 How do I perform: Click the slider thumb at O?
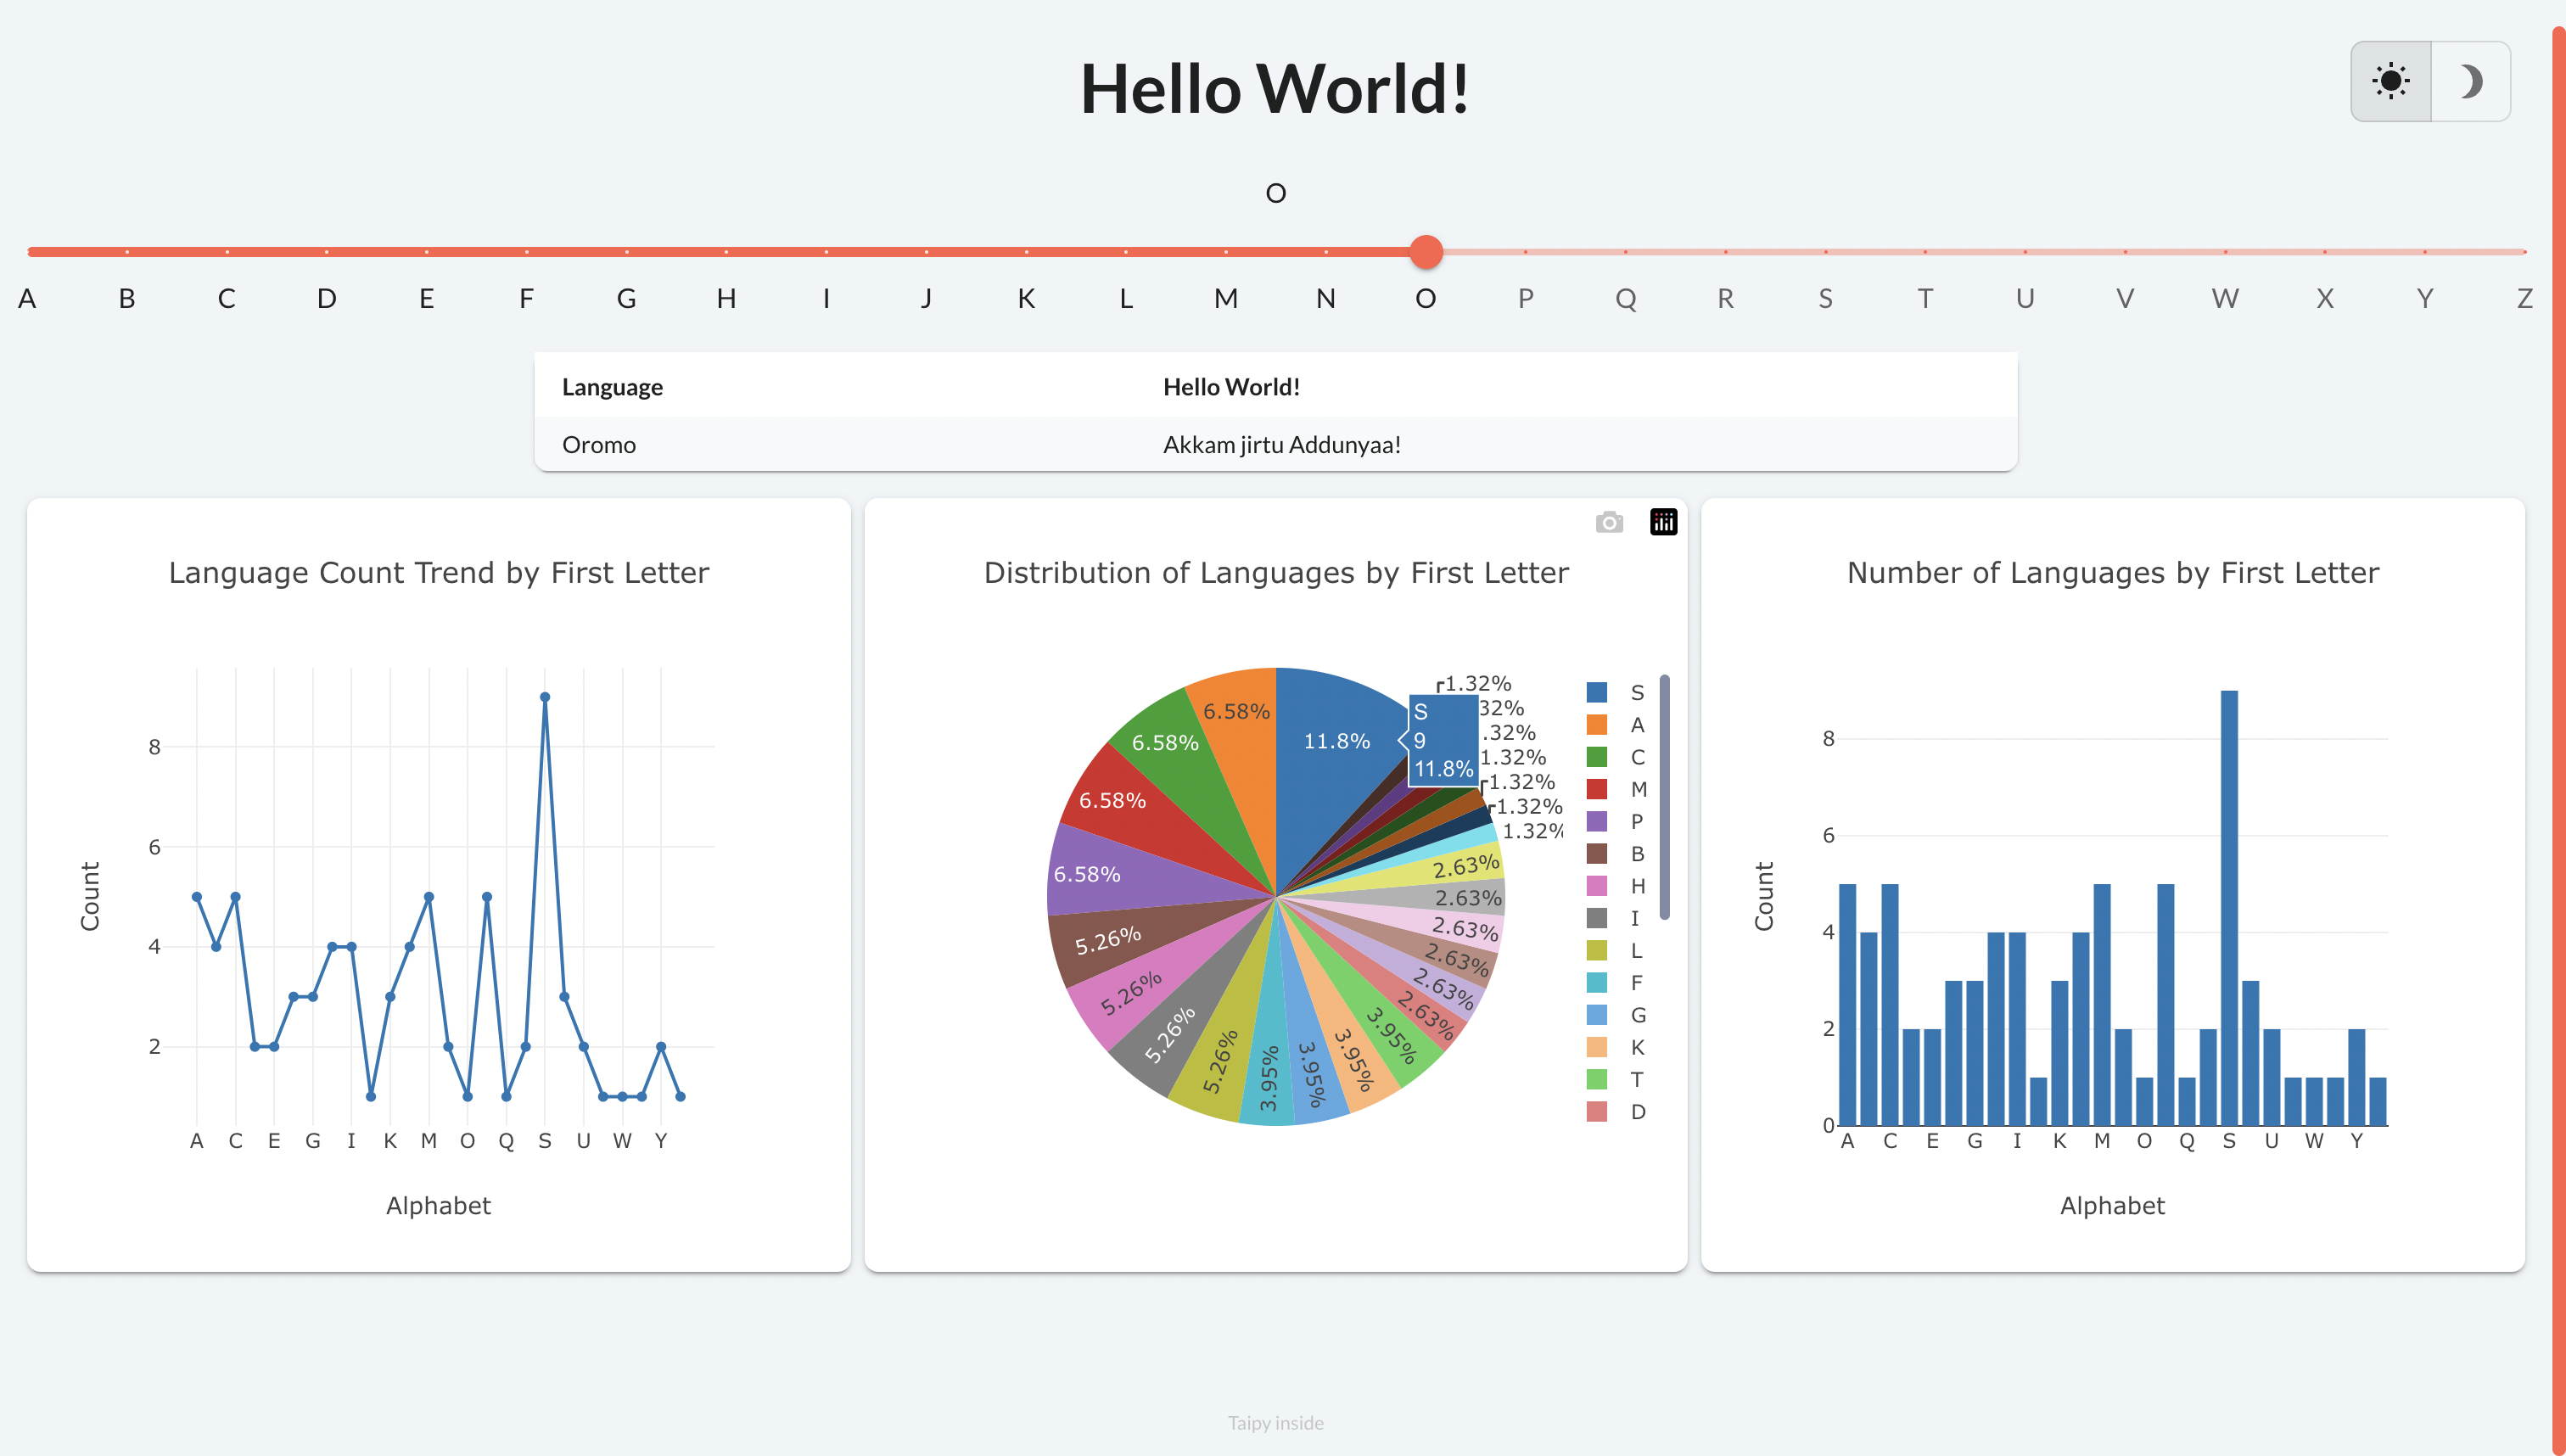(x=1426, y=252)
